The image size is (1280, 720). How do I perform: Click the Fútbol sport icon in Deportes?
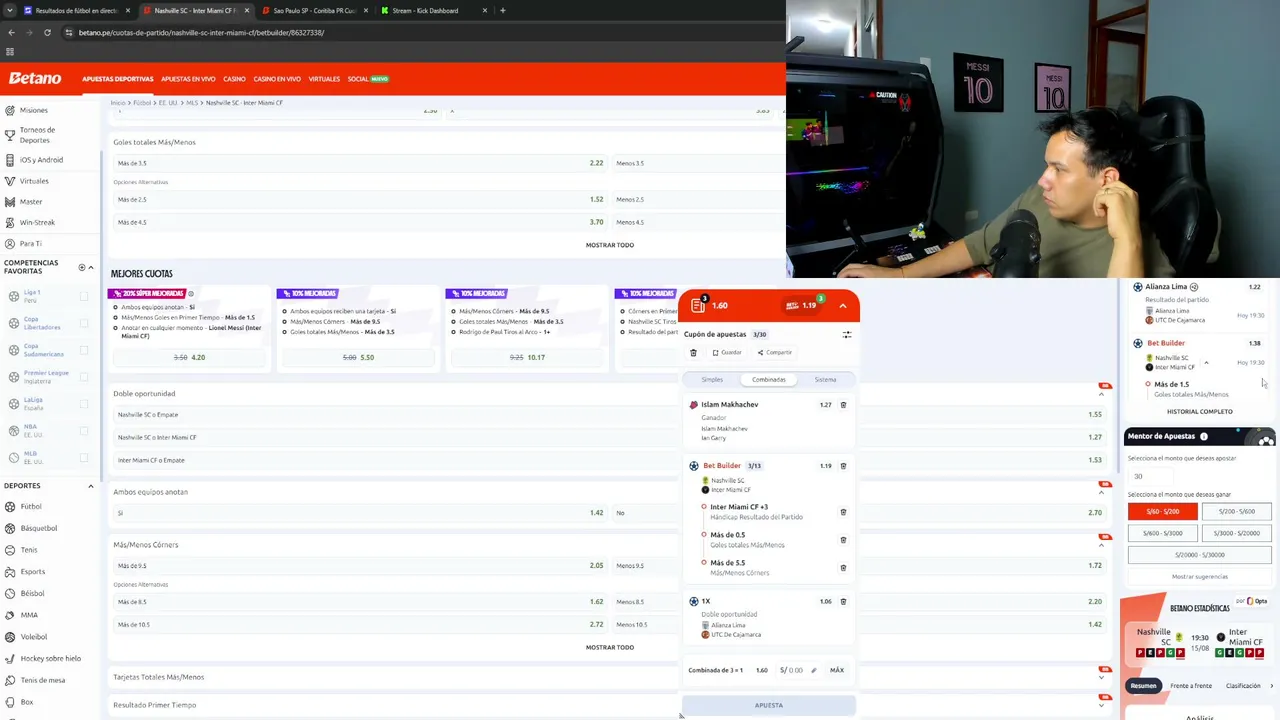click(9, 507)
